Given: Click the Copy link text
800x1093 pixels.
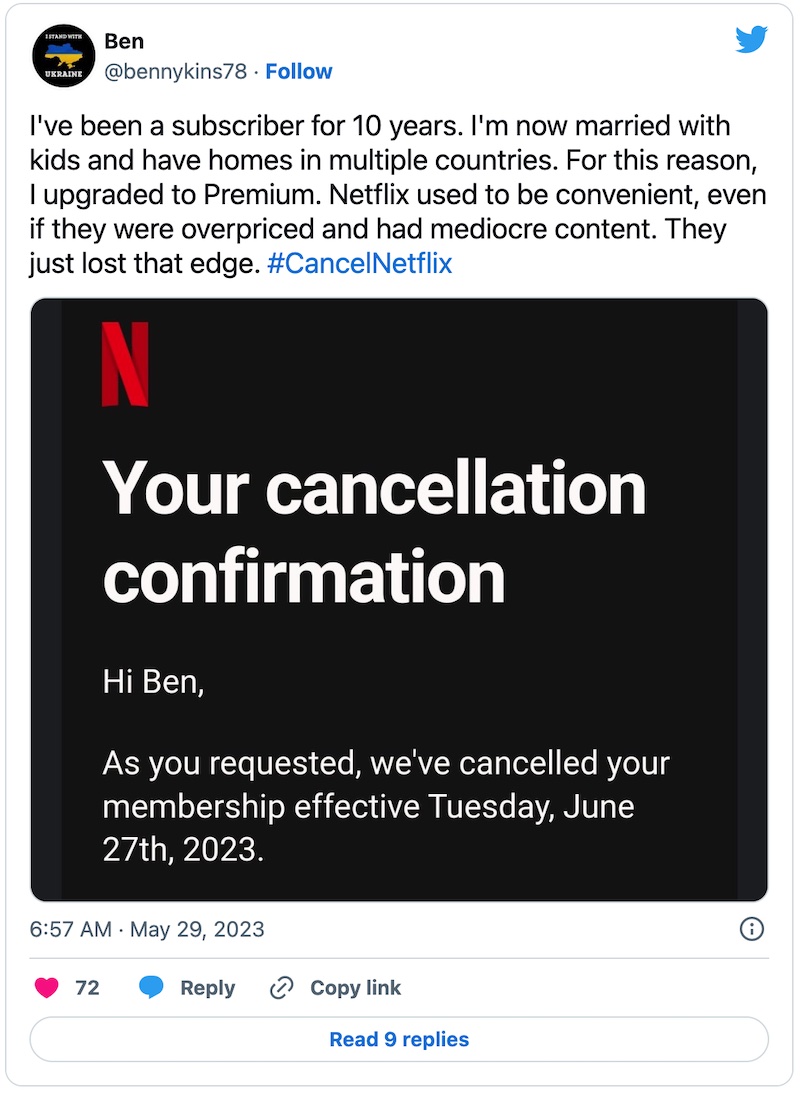Looking at the screenshot, I should [355, 988].
